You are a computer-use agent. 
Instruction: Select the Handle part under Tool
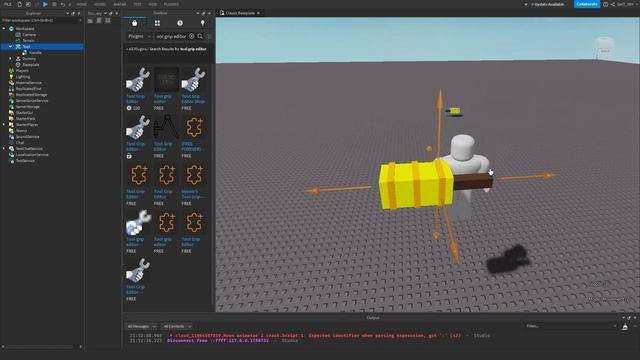tap(35, 53)
